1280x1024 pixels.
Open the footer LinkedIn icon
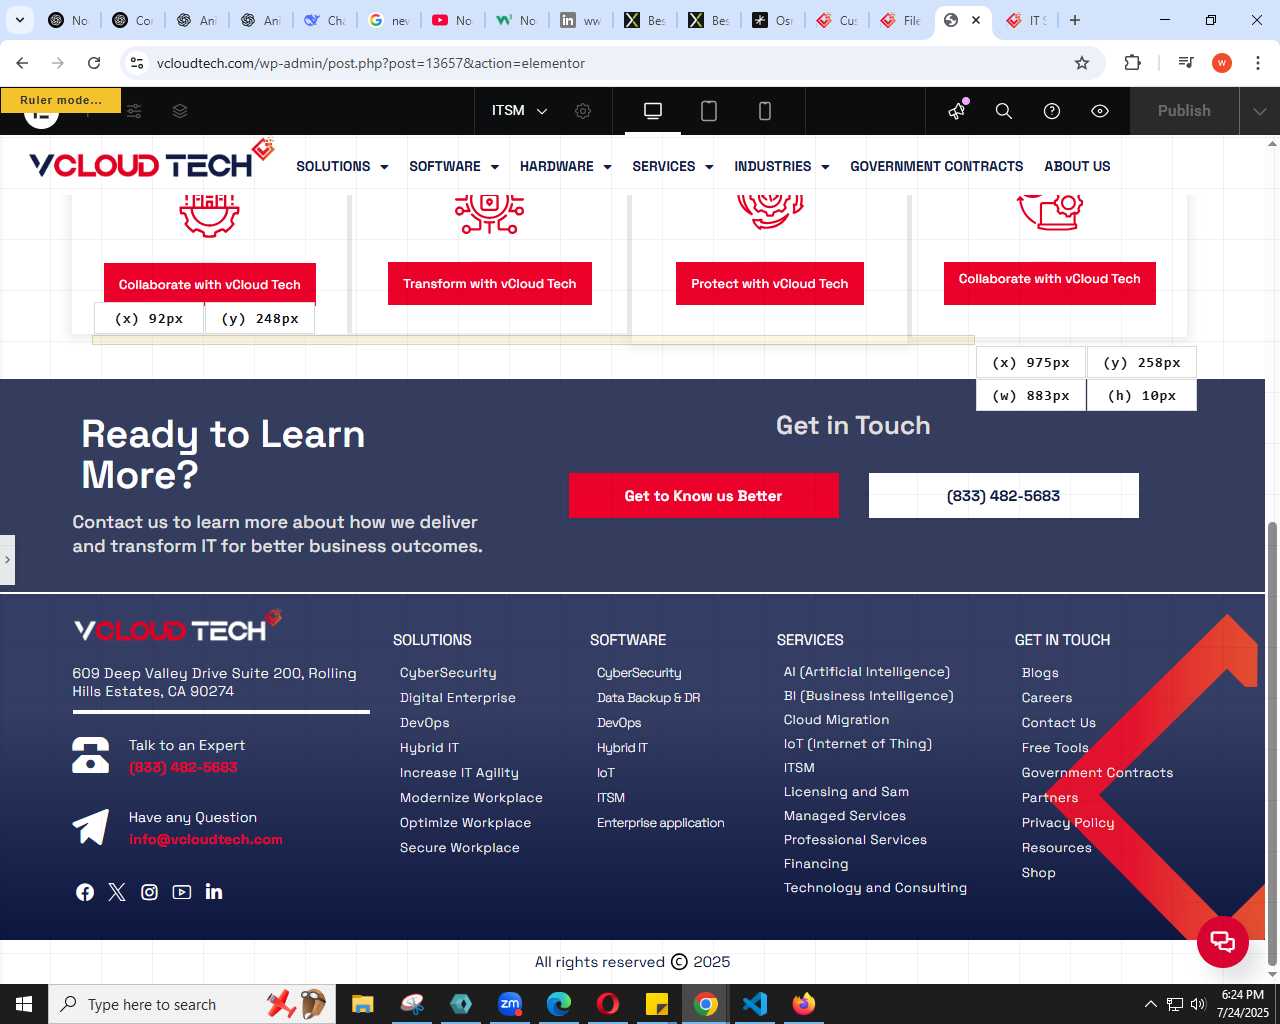(x=214, y=891)
